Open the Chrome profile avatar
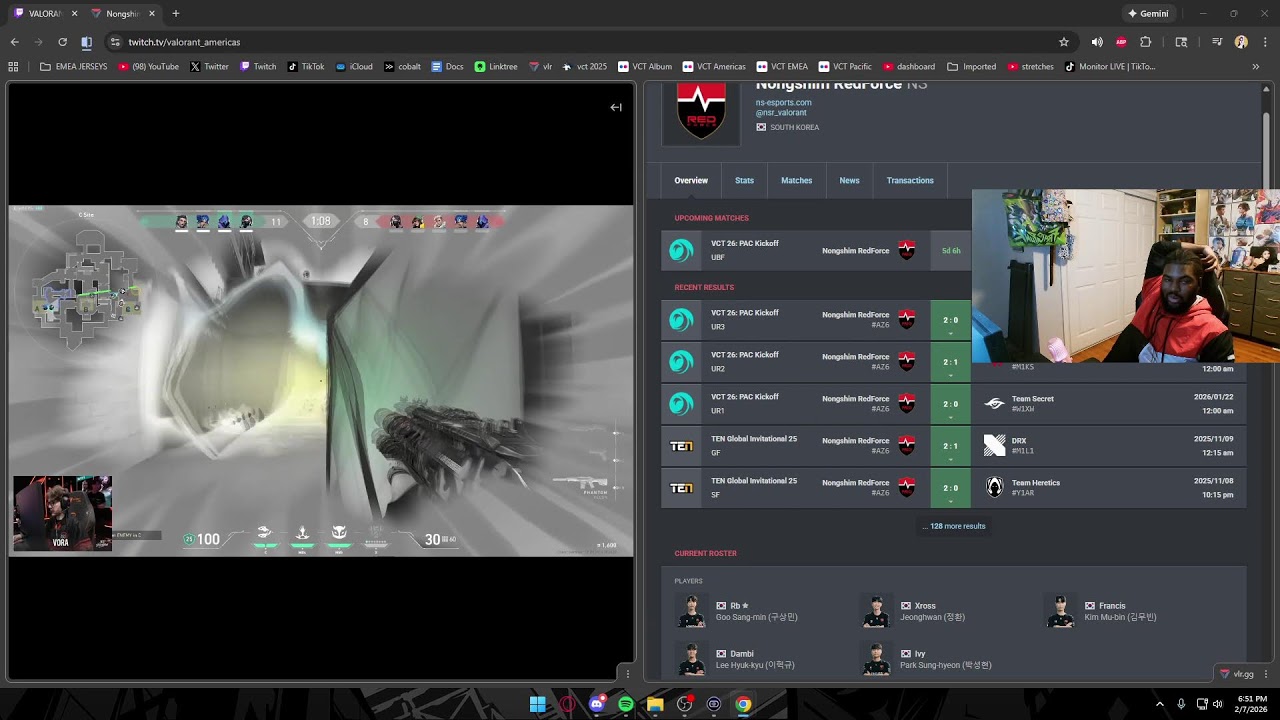 [1241, 42]
